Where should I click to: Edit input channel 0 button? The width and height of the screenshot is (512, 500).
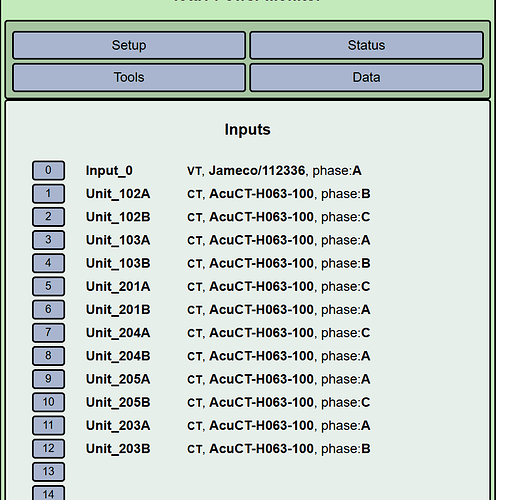click(48, 170)
